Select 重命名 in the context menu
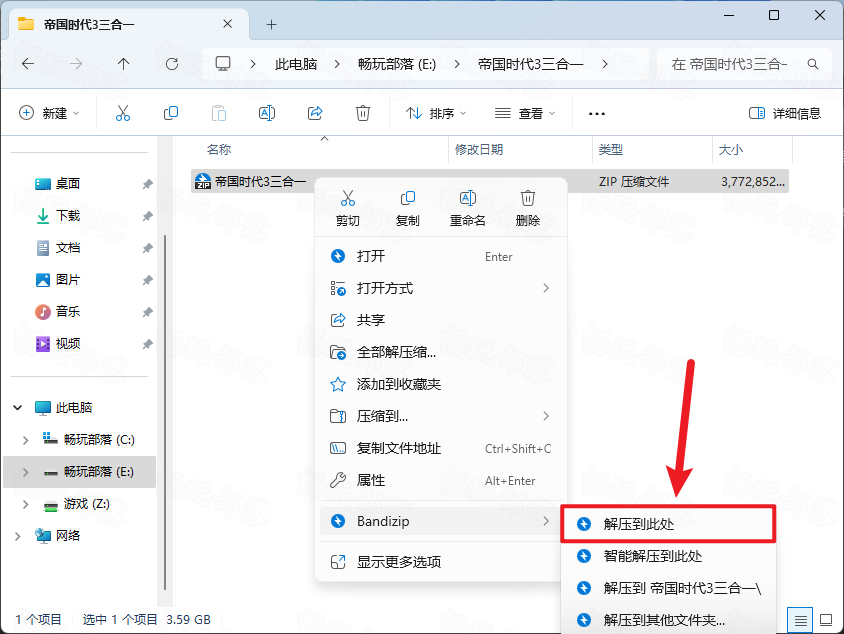Screen dimensions: 844x634 click(x=468, y=208)
